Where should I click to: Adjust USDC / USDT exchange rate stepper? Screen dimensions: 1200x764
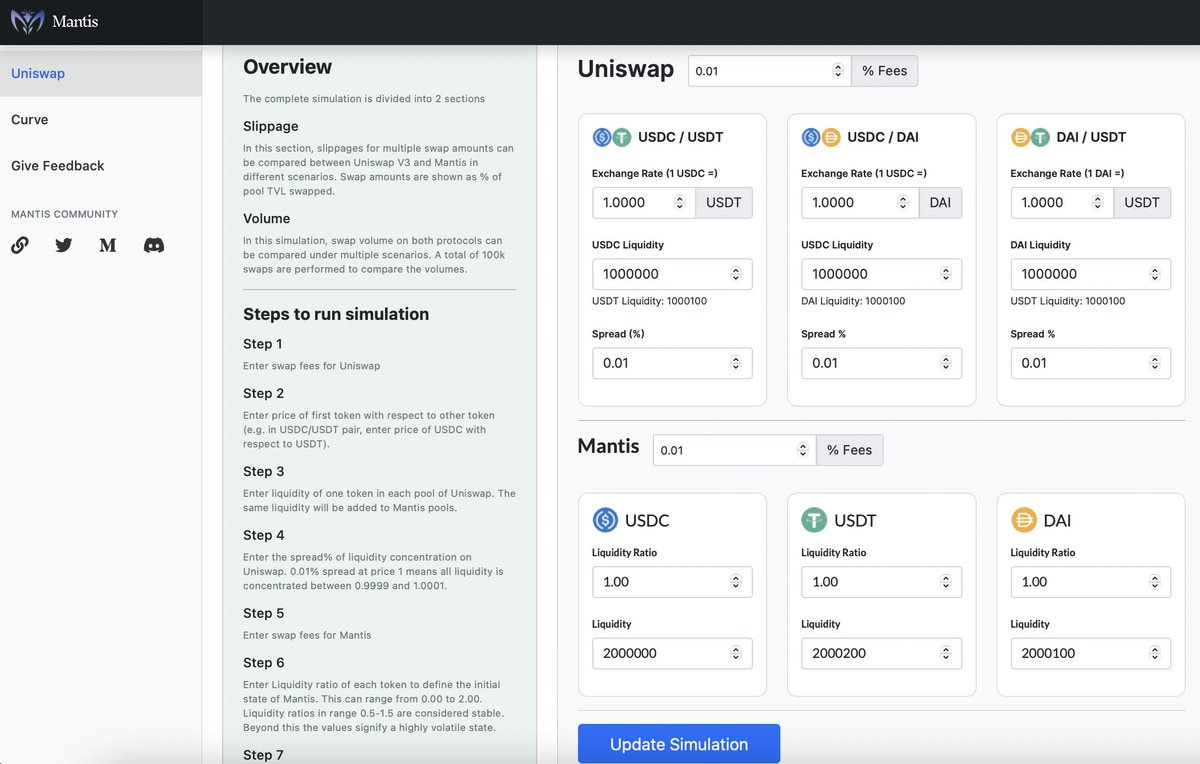pyautogui.click(x=680, y=202)
